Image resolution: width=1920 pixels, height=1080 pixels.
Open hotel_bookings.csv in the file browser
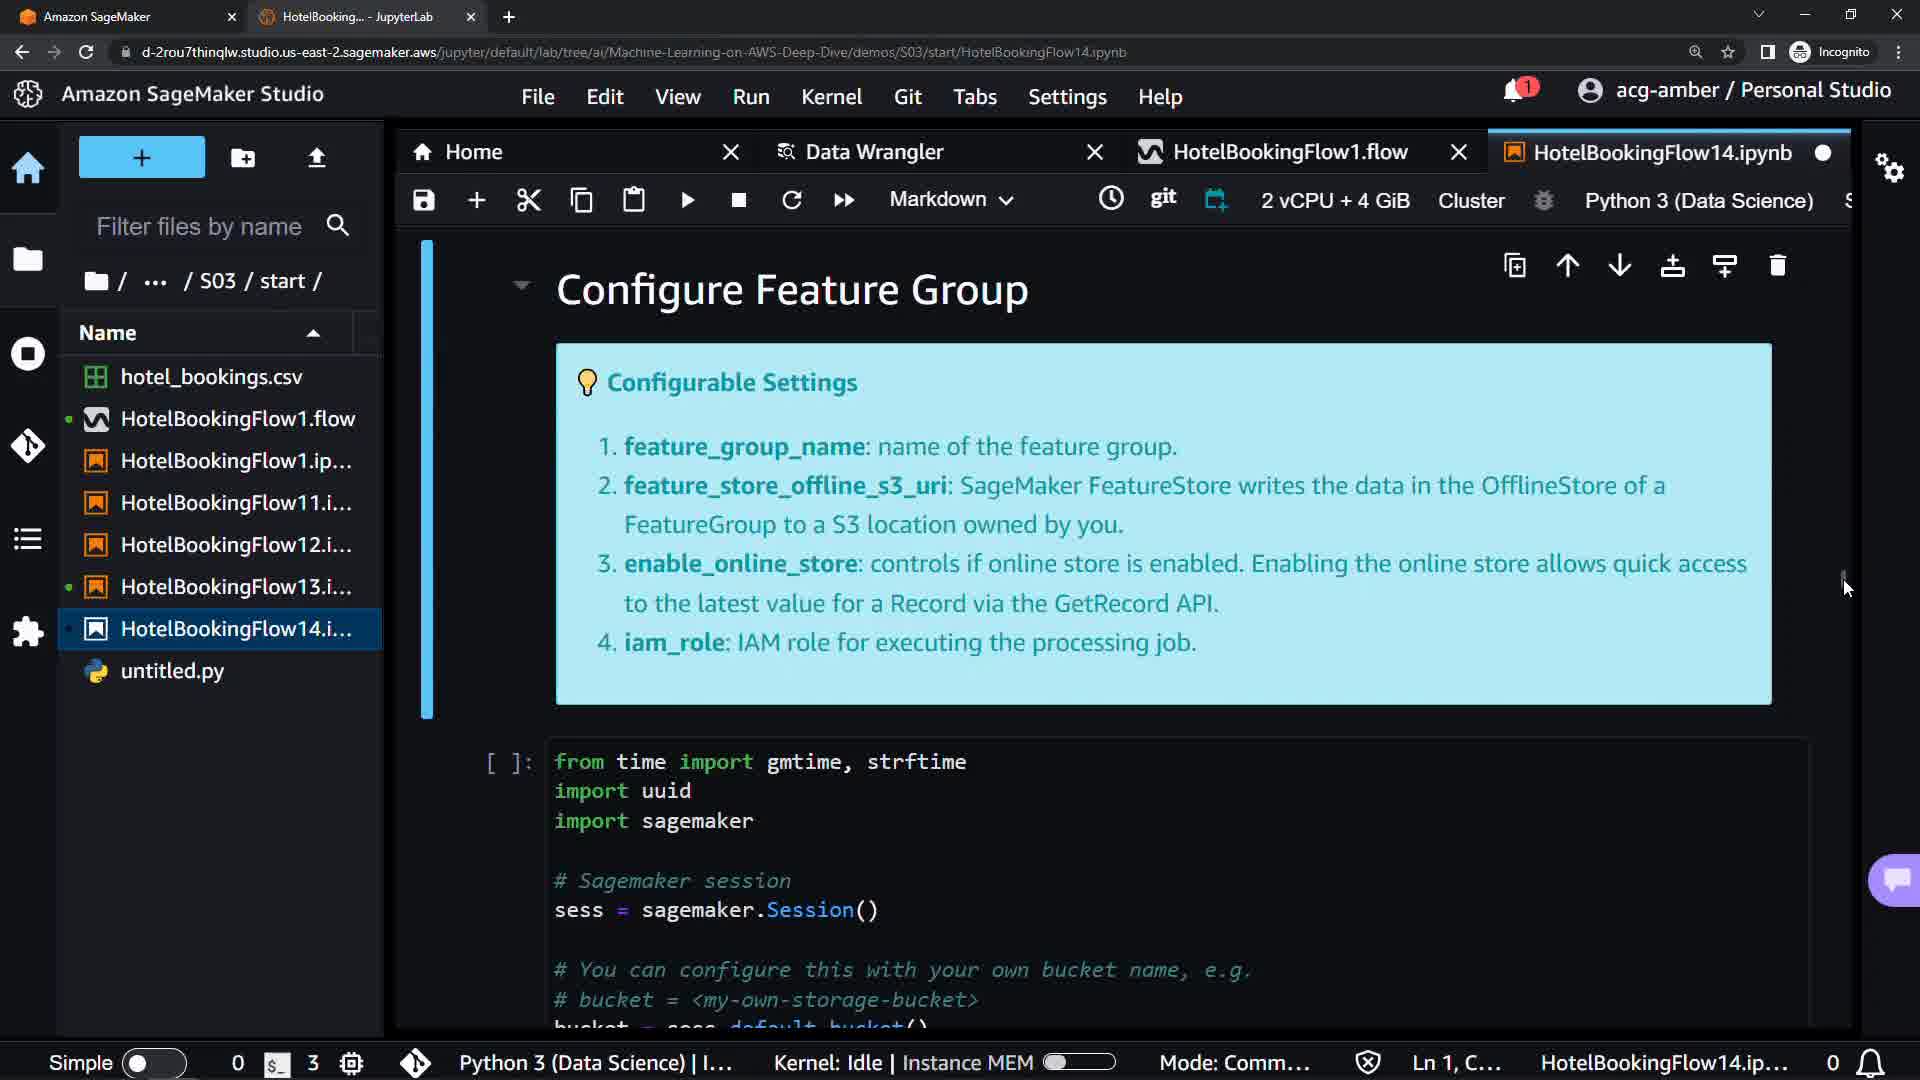[x=211, y=377]
